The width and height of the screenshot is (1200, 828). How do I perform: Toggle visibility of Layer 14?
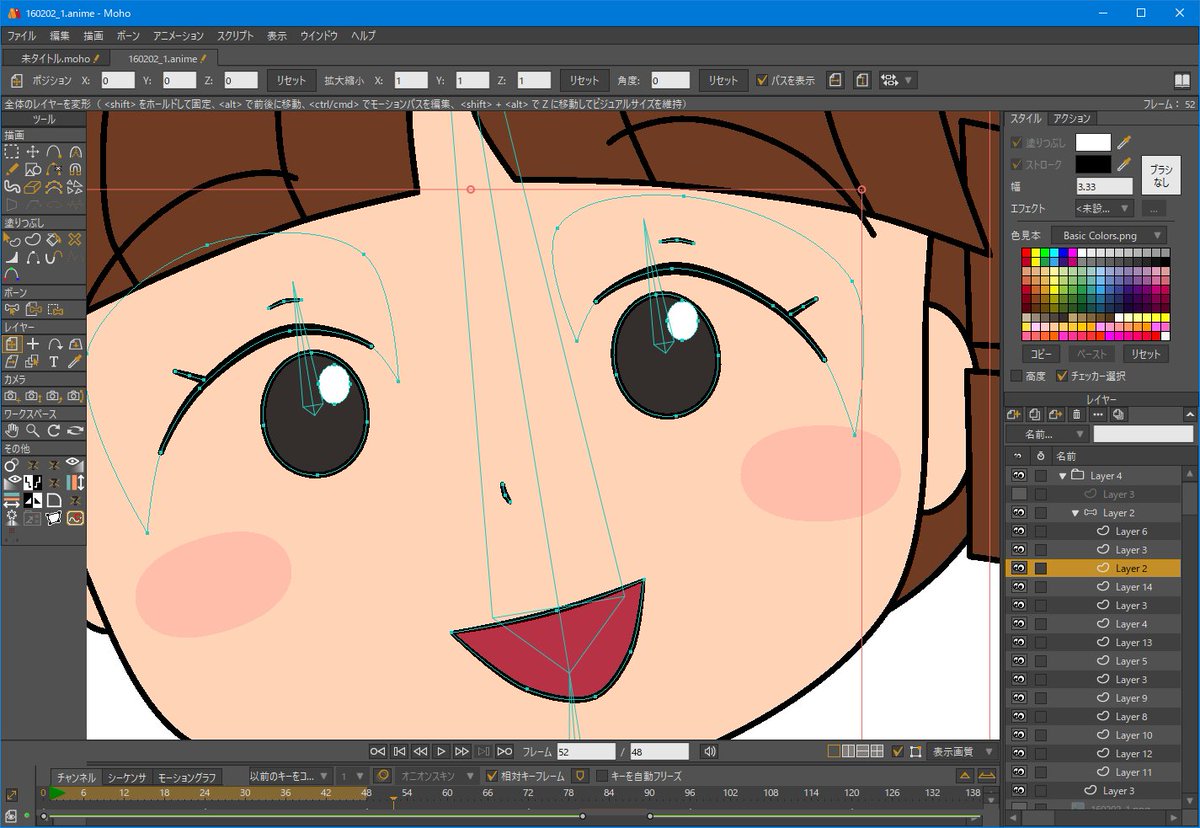[x=1019, y=587]
